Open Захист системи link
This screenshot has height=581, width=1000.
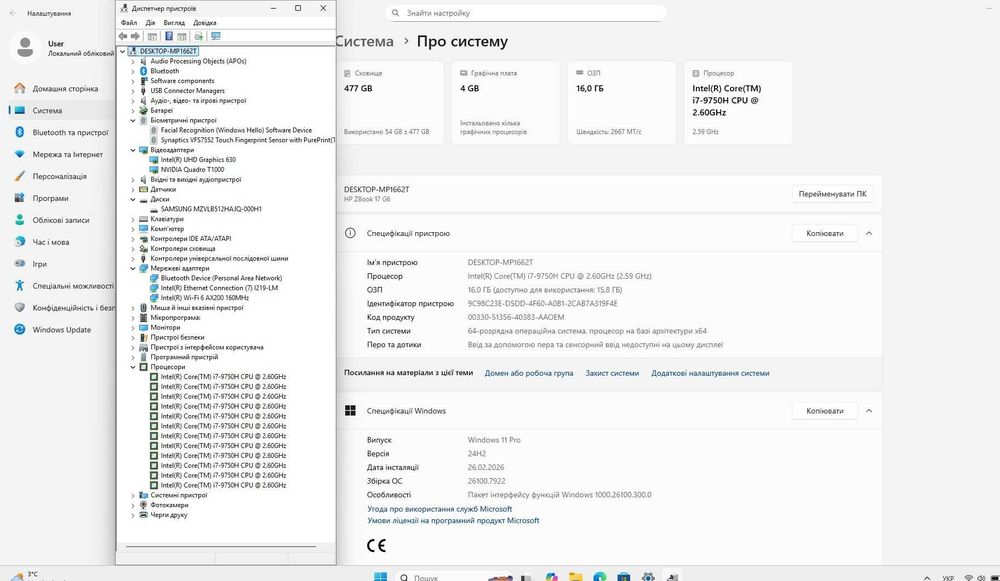[612, 373]
